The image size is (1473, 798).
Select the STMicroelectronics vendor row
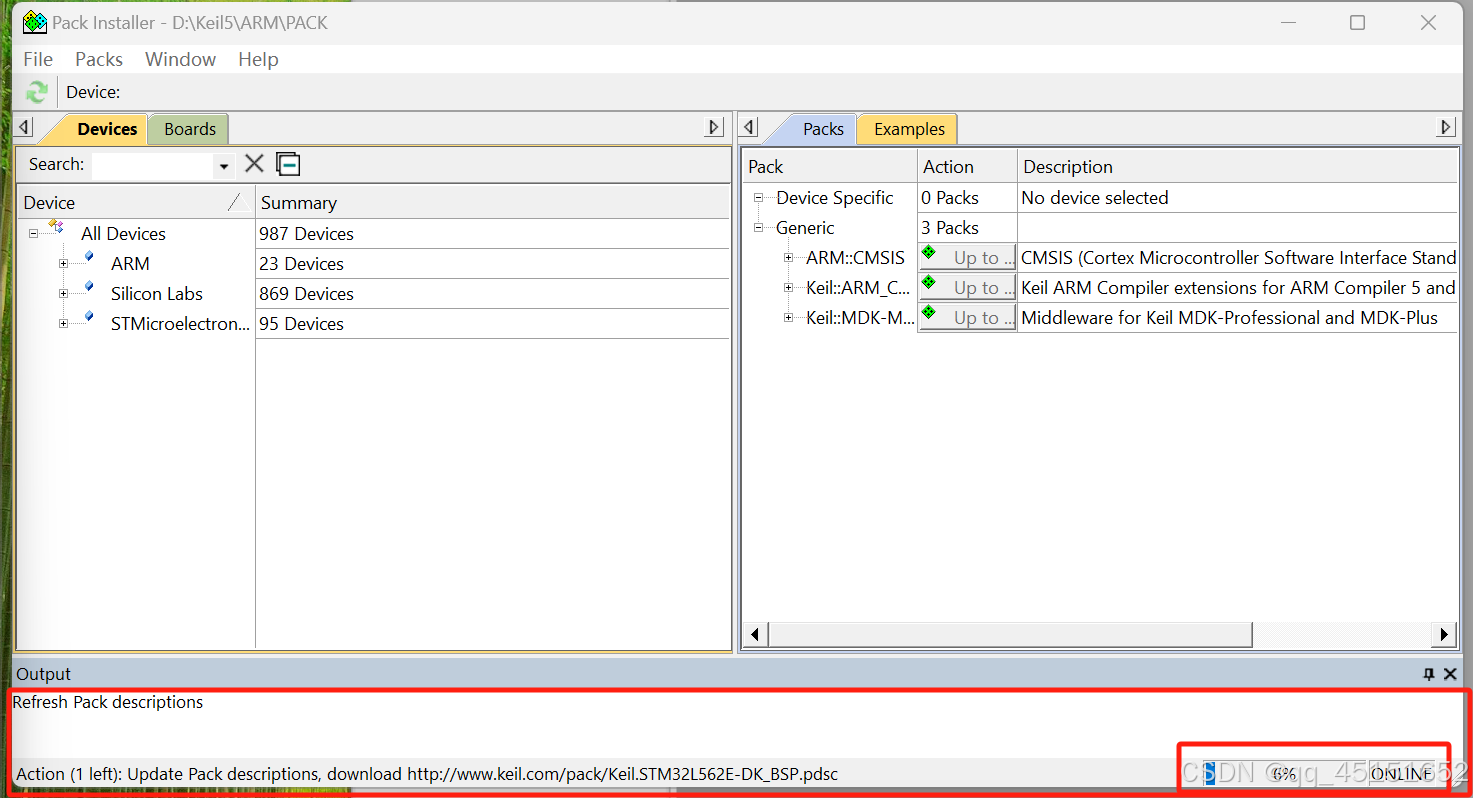tap(180, 324)
